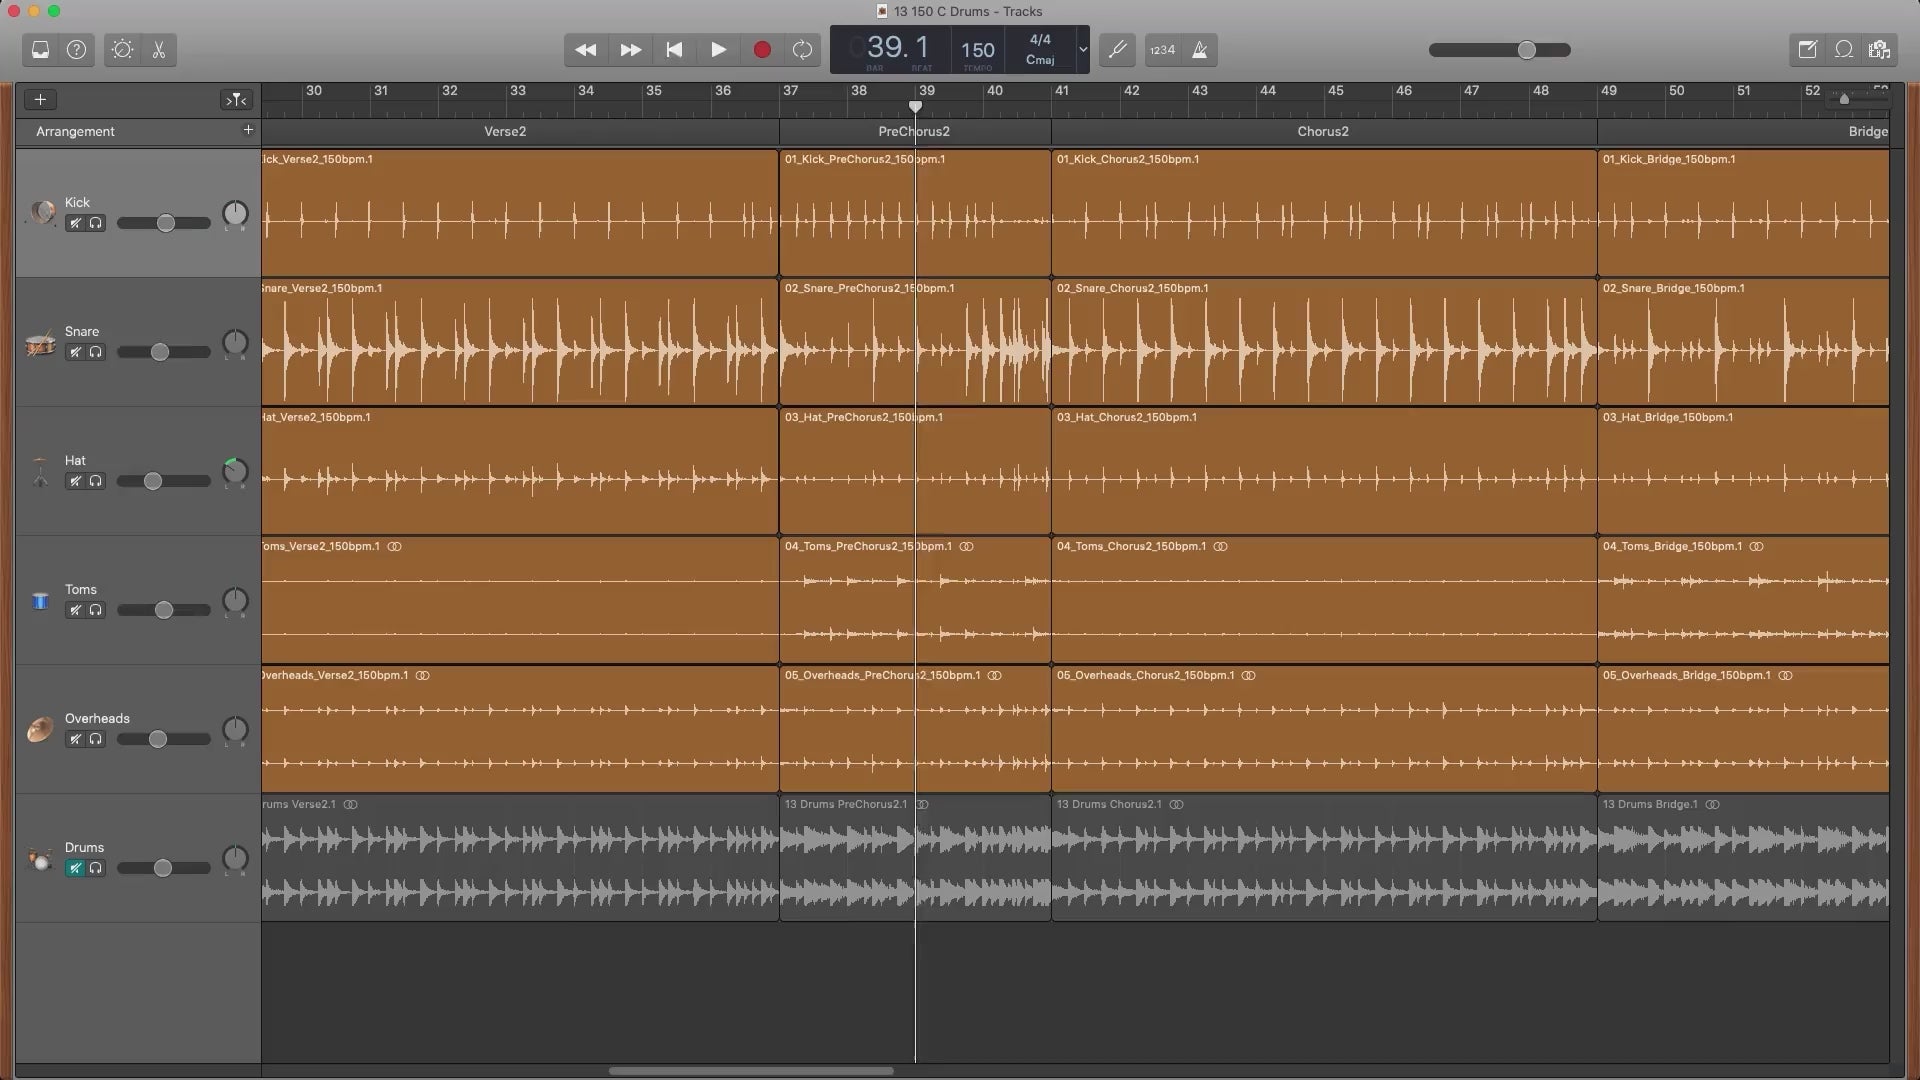Click bar 45 on the ruler

pyautogui.click(x=1336, y=91)
